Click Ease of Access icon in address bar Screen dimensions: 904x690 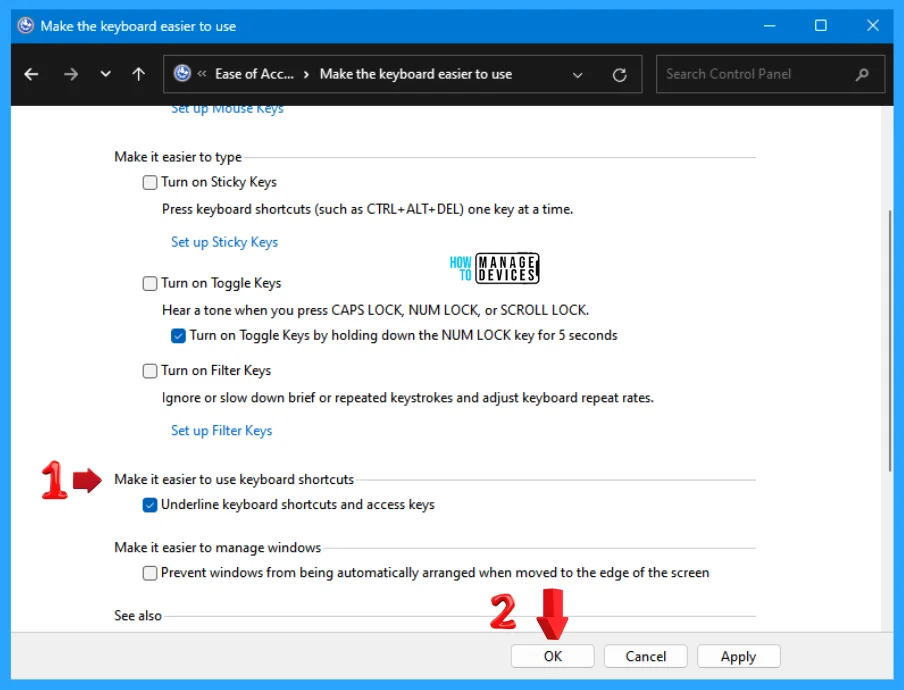[x=182, y=73]
